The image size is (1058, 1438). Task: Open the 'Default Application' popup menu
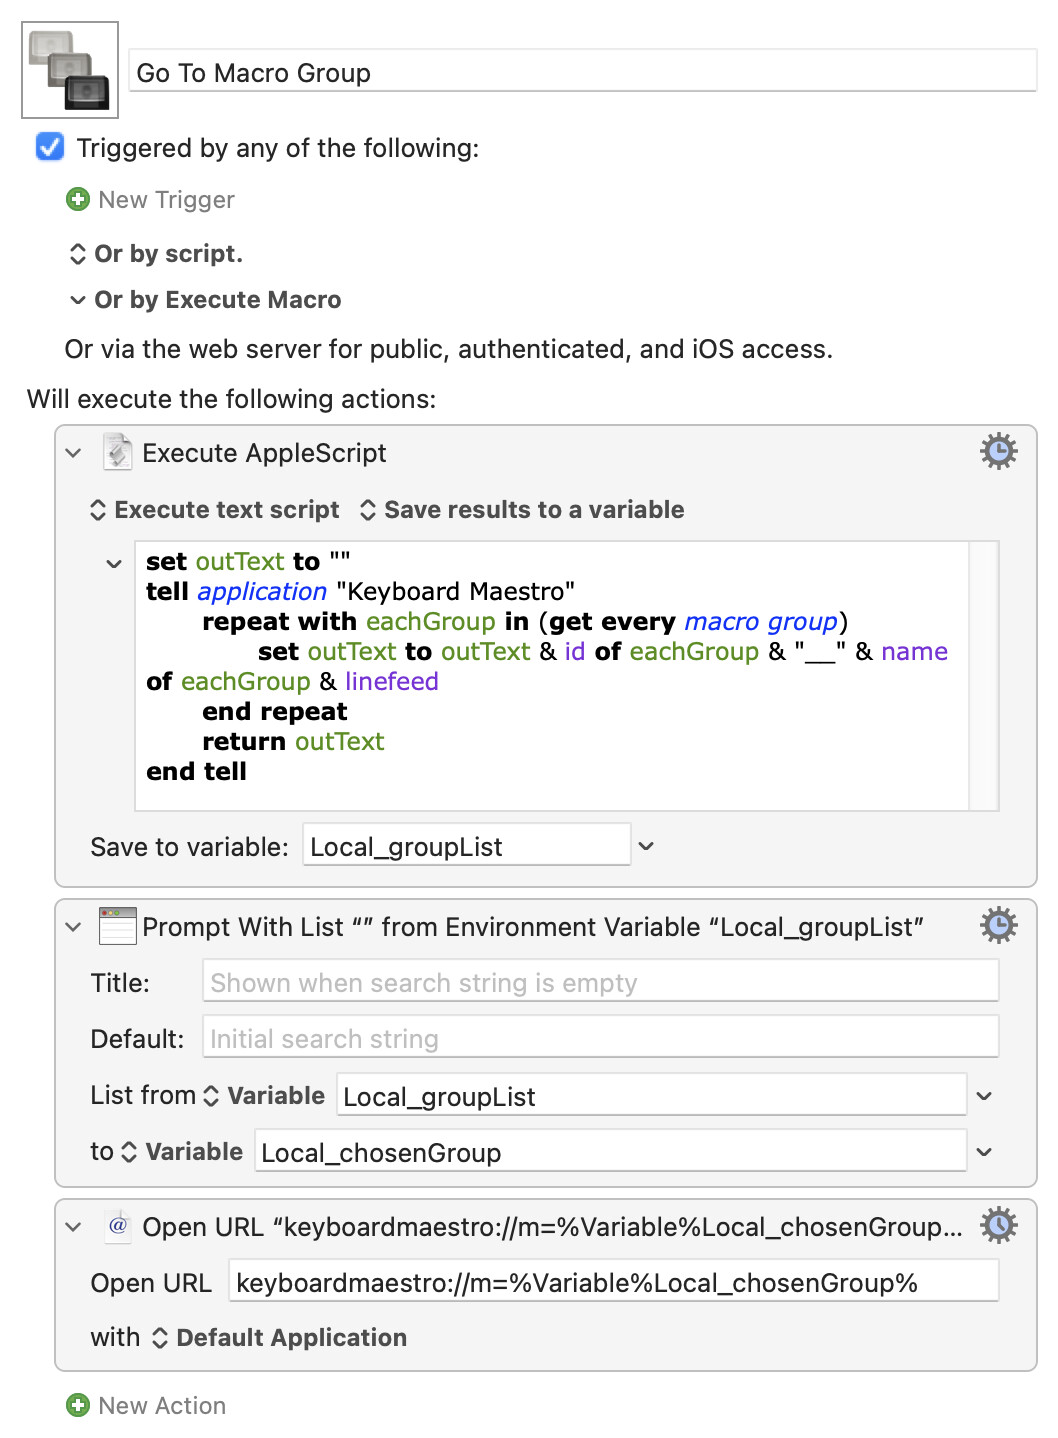coord(279,1338)
